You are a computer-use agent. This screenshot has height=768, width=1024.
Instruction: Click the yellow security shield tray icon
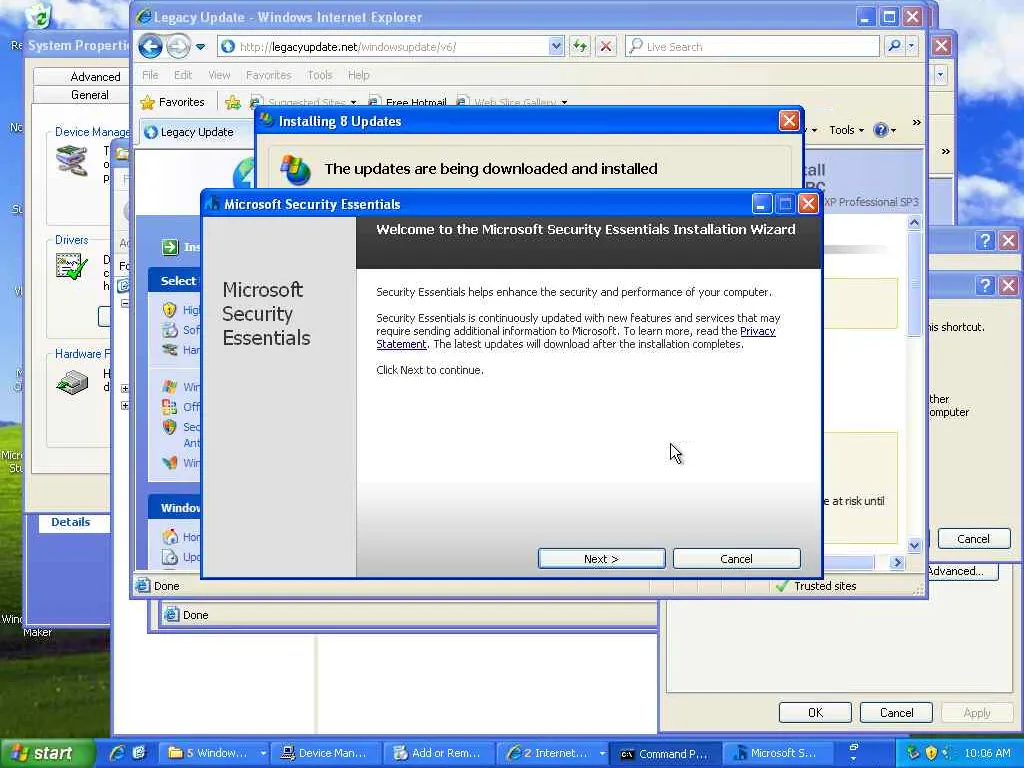[931, 753]
